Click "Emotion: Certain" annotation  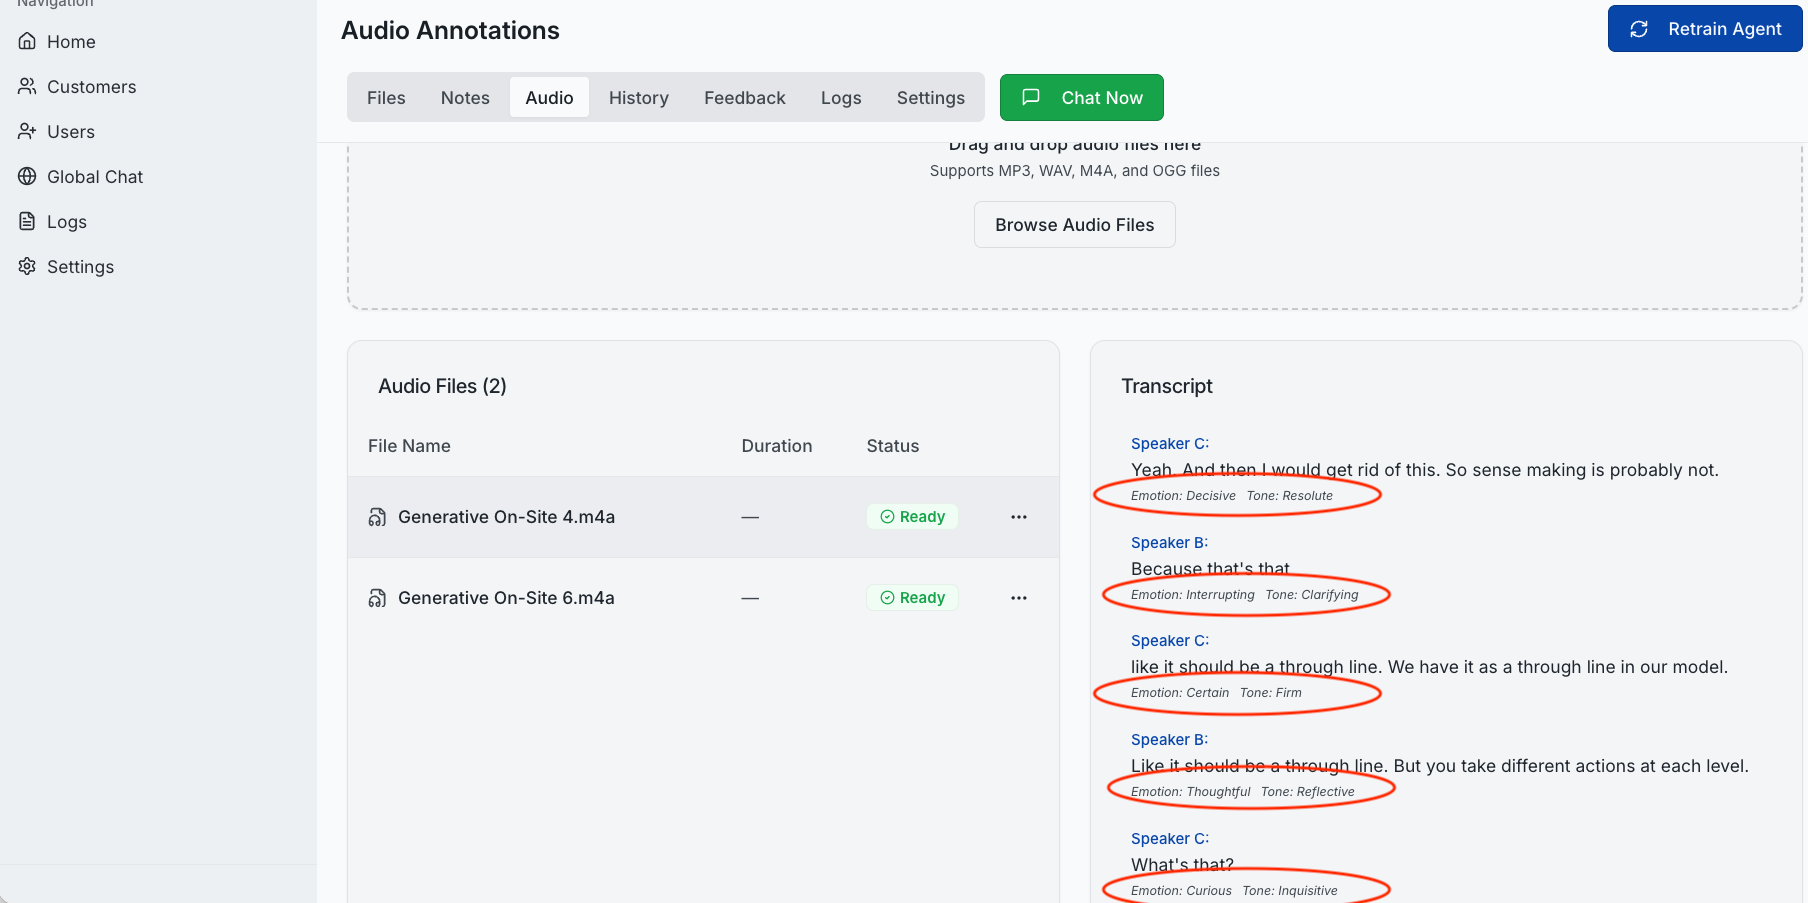[1180, 693]
